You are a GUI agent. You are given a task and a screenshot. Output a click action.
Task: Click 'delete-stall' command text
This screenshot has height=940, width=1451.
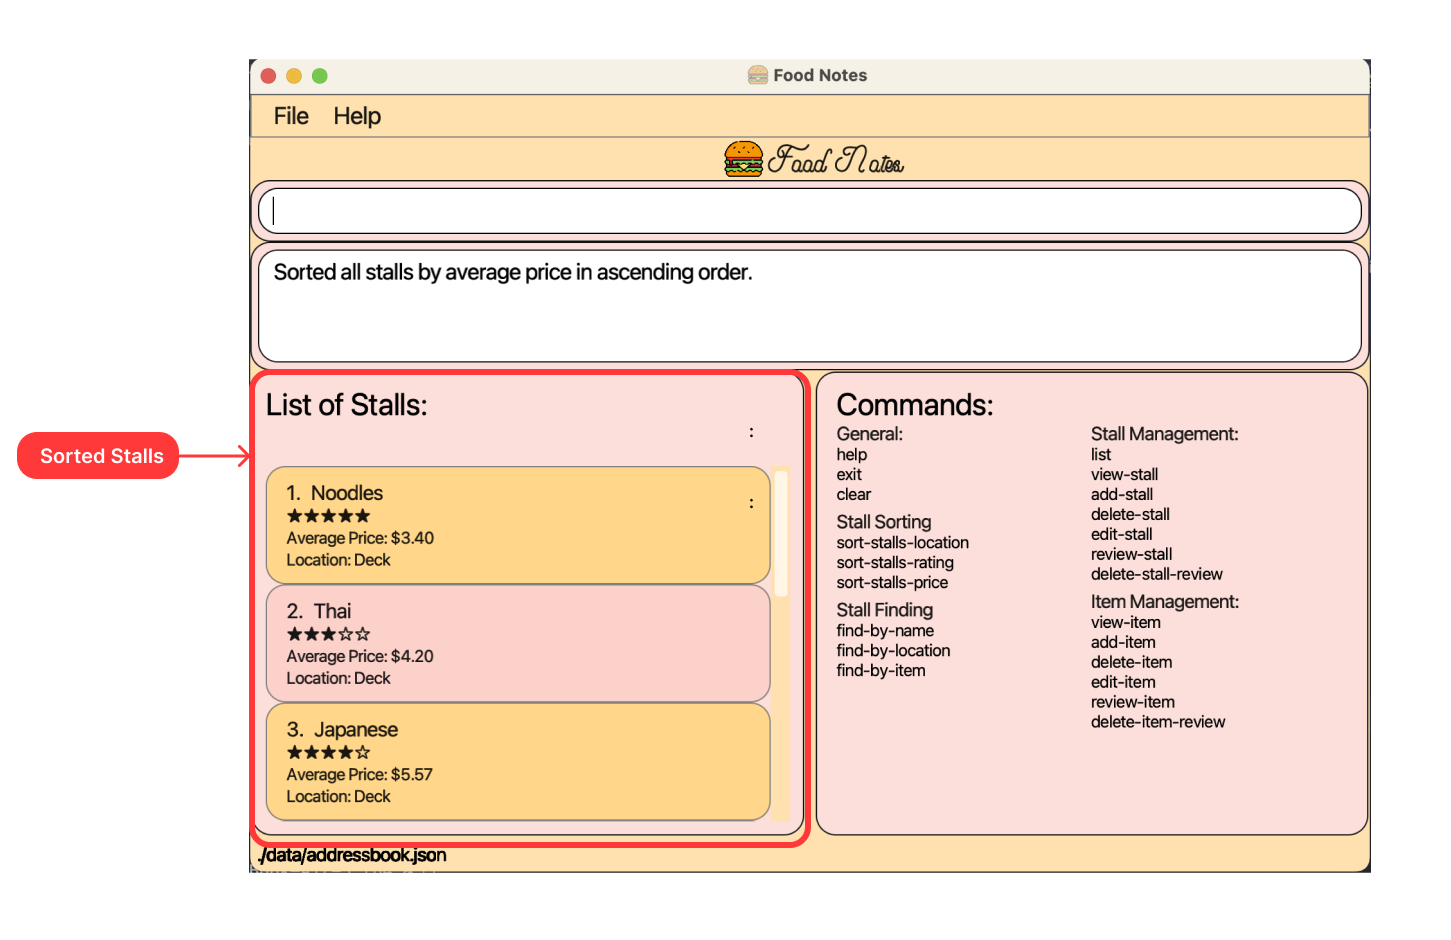tap(1130, 514)
